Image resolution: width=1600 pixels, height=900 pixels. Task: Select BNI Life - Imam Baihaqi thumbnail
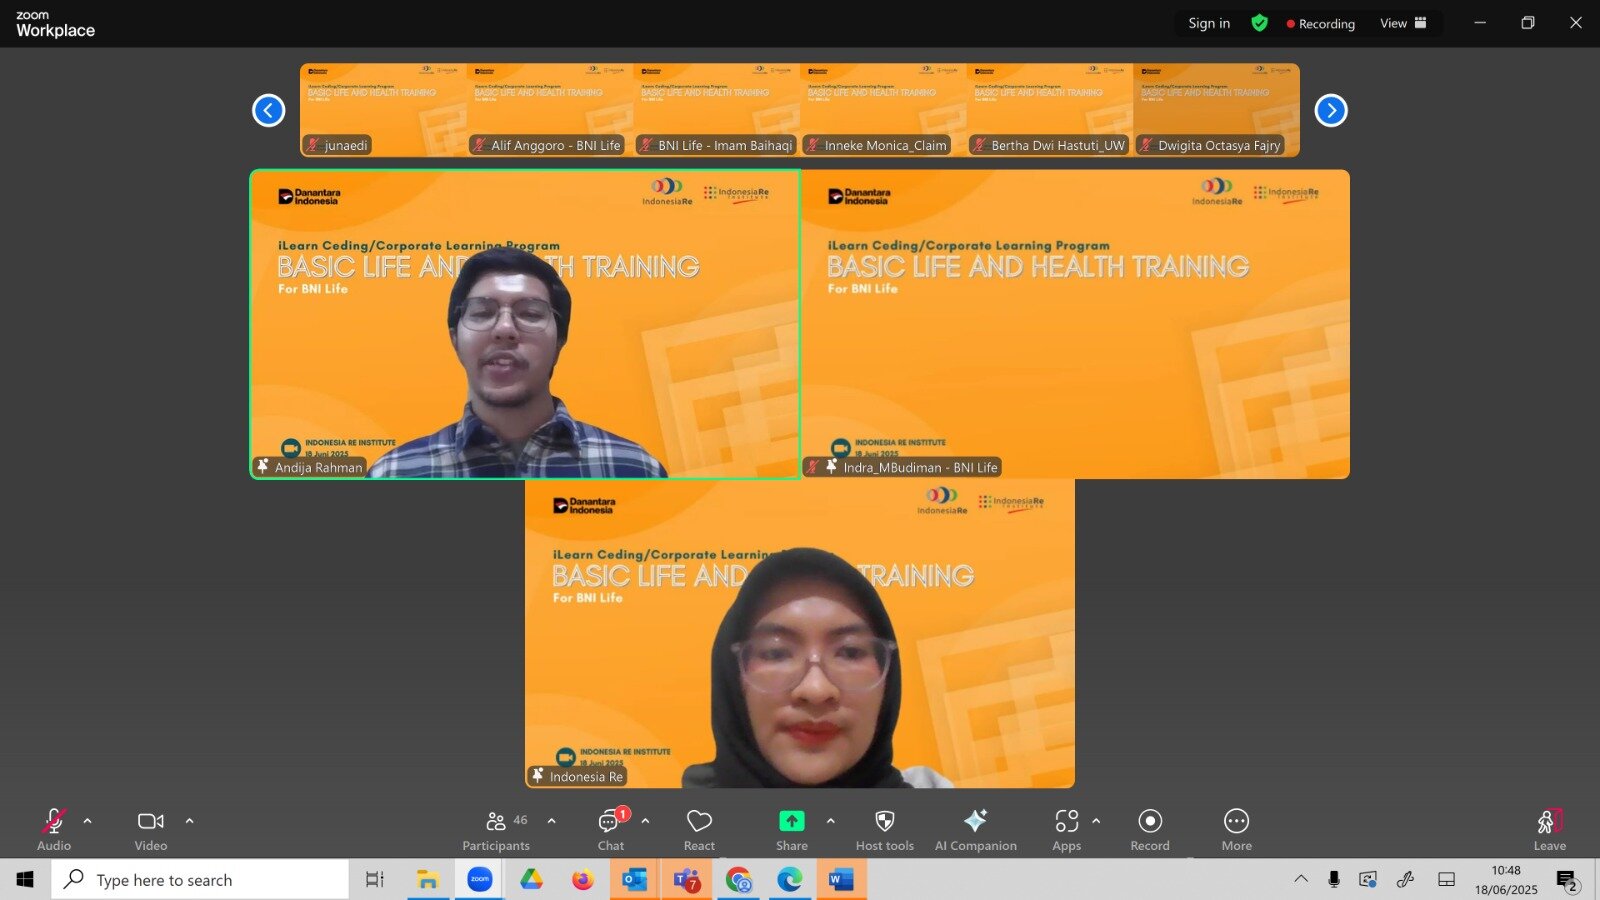tap(717, 110)
